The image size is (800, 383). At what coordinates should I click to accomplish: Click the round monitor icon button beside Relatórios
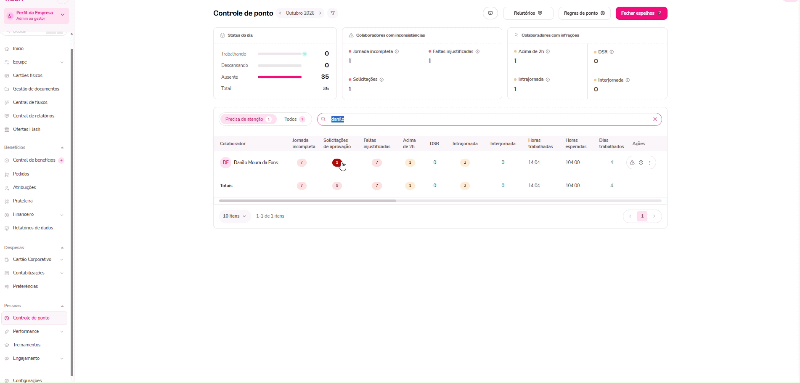click(x=490, y=13)
